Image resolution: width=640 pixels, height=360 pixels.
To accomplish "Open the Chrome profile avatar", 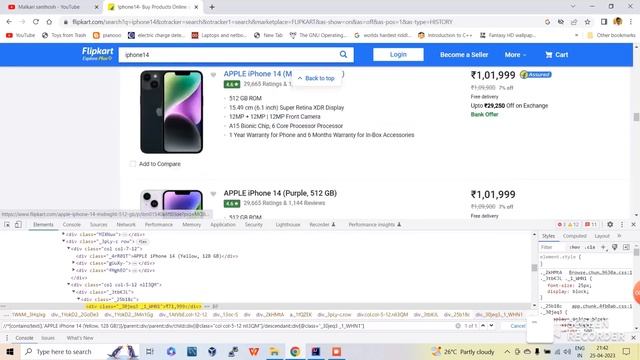I will click(618, 22).
